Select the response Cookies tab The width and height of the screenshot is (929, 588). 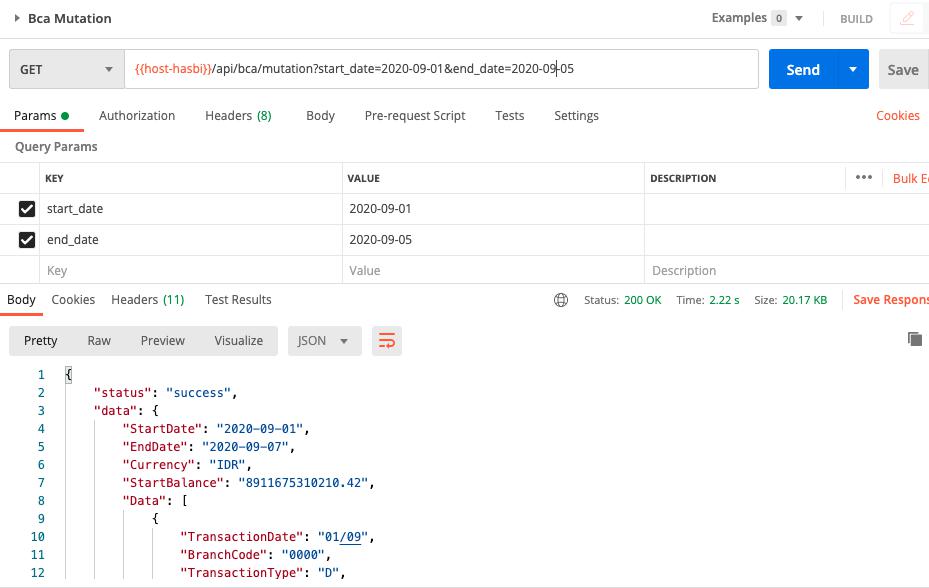click(73, 300)
